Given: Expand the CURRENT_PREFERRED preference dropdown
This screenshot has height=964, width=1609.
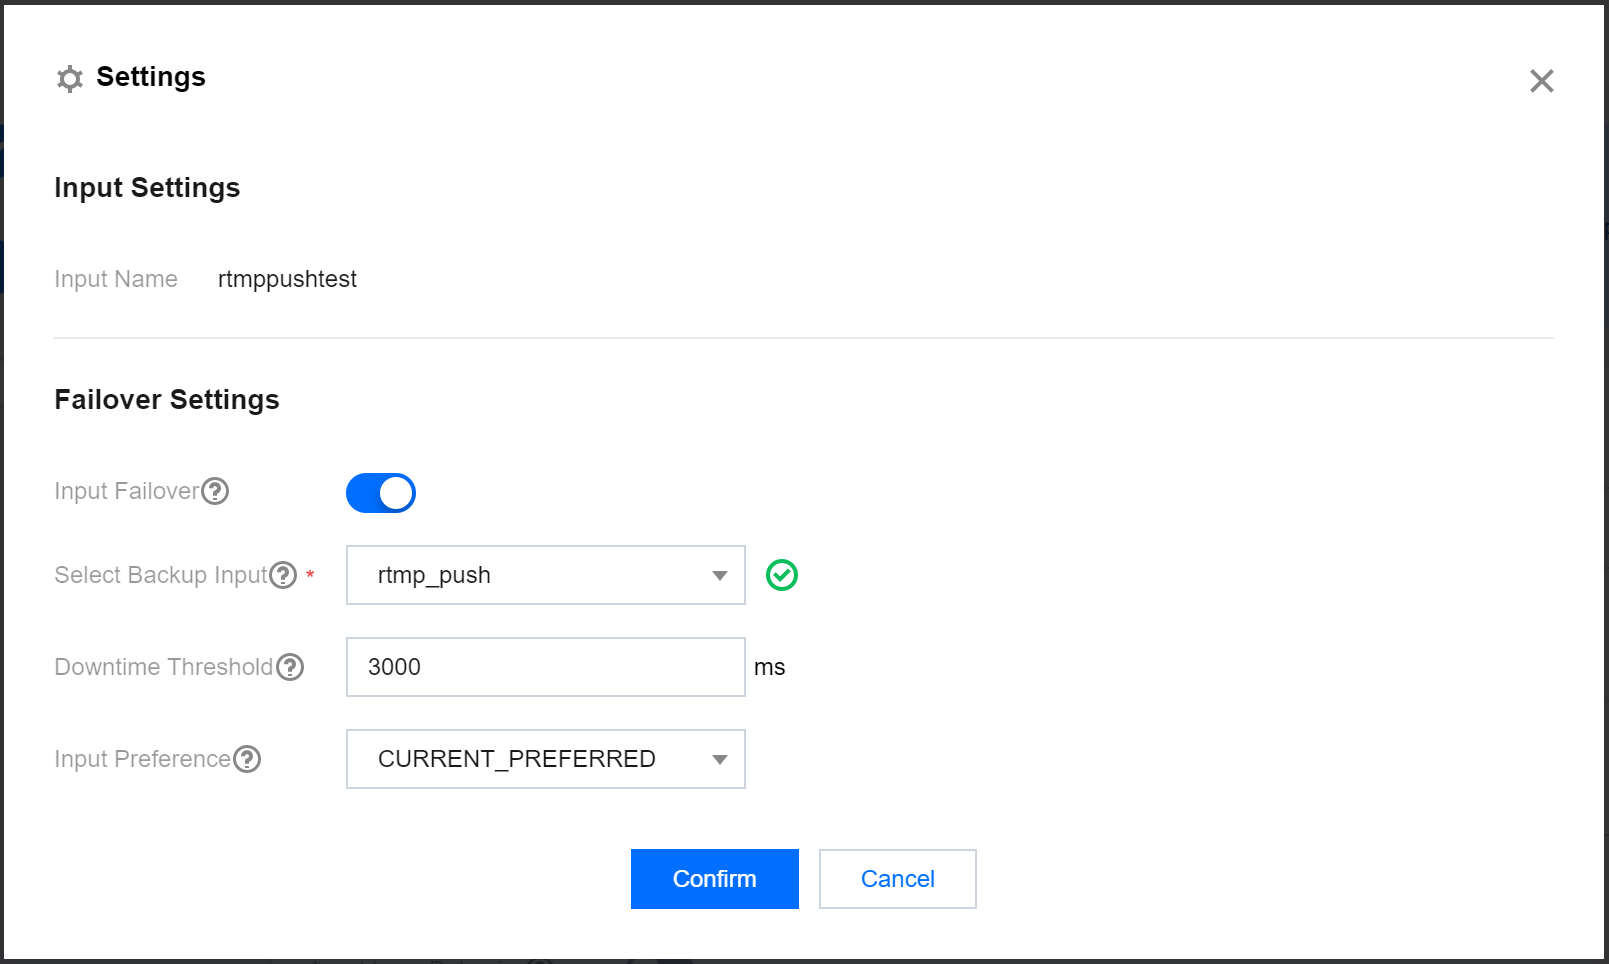Looking at the screenshot, I should coord(545,759).
